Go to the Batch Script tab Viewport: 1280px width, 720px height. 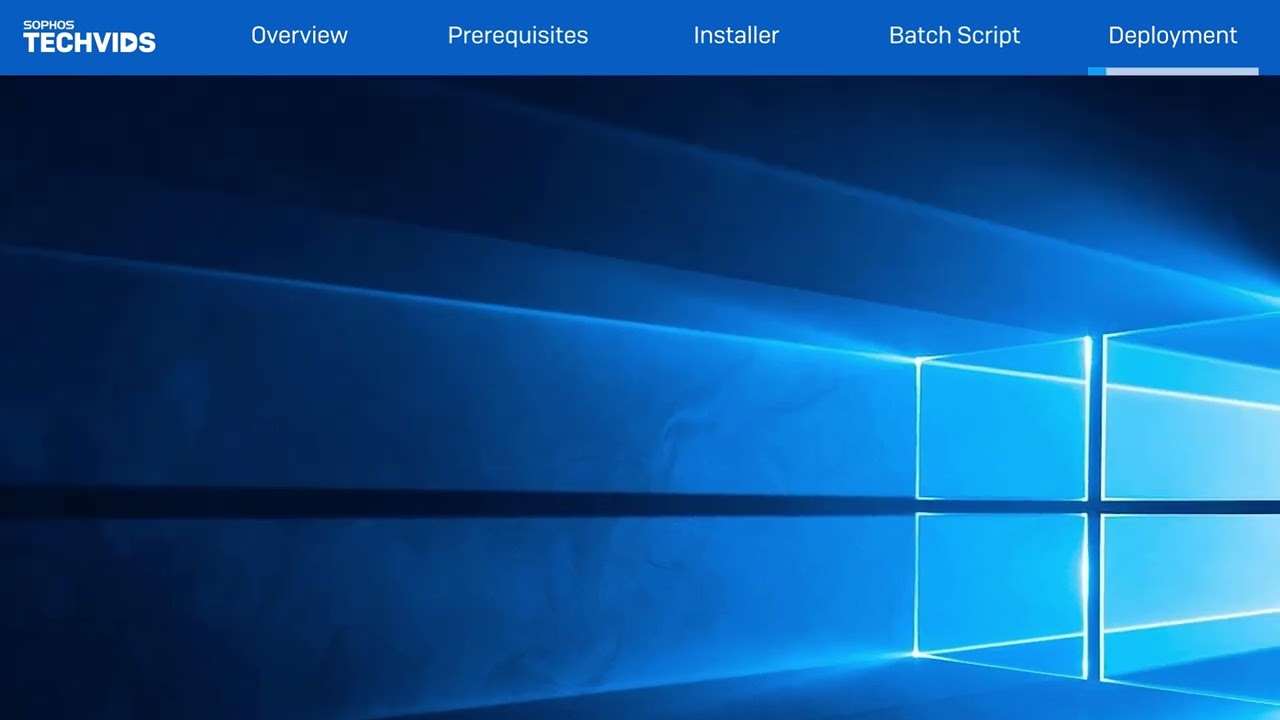tap(954, 36)
